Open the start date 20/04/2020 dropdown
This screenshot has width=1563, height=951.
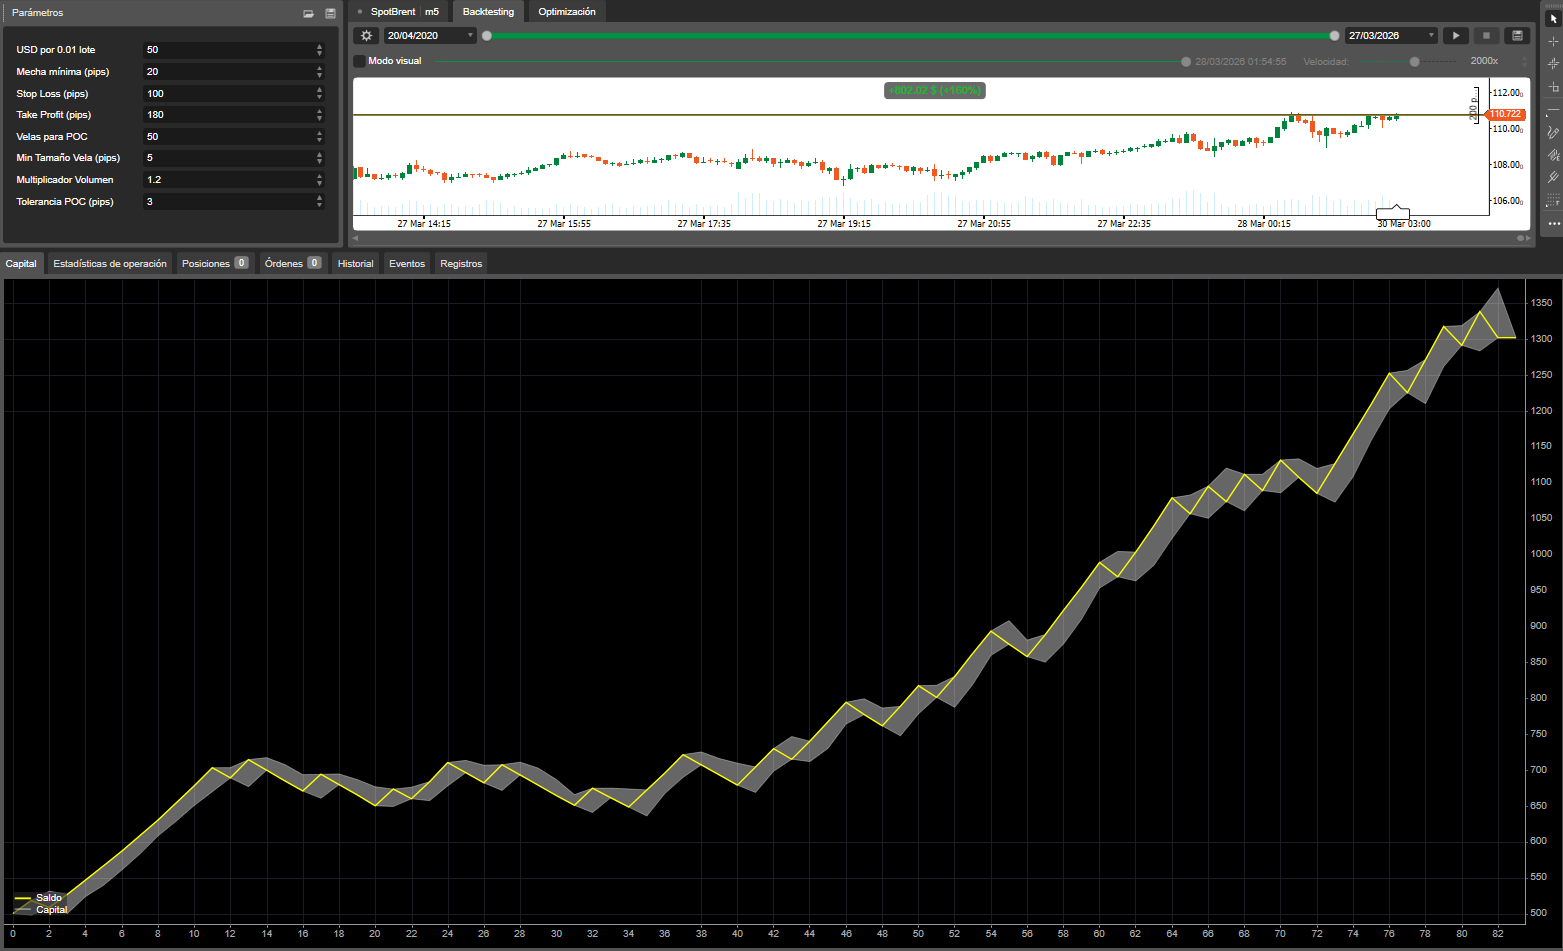tap(470, 36)
